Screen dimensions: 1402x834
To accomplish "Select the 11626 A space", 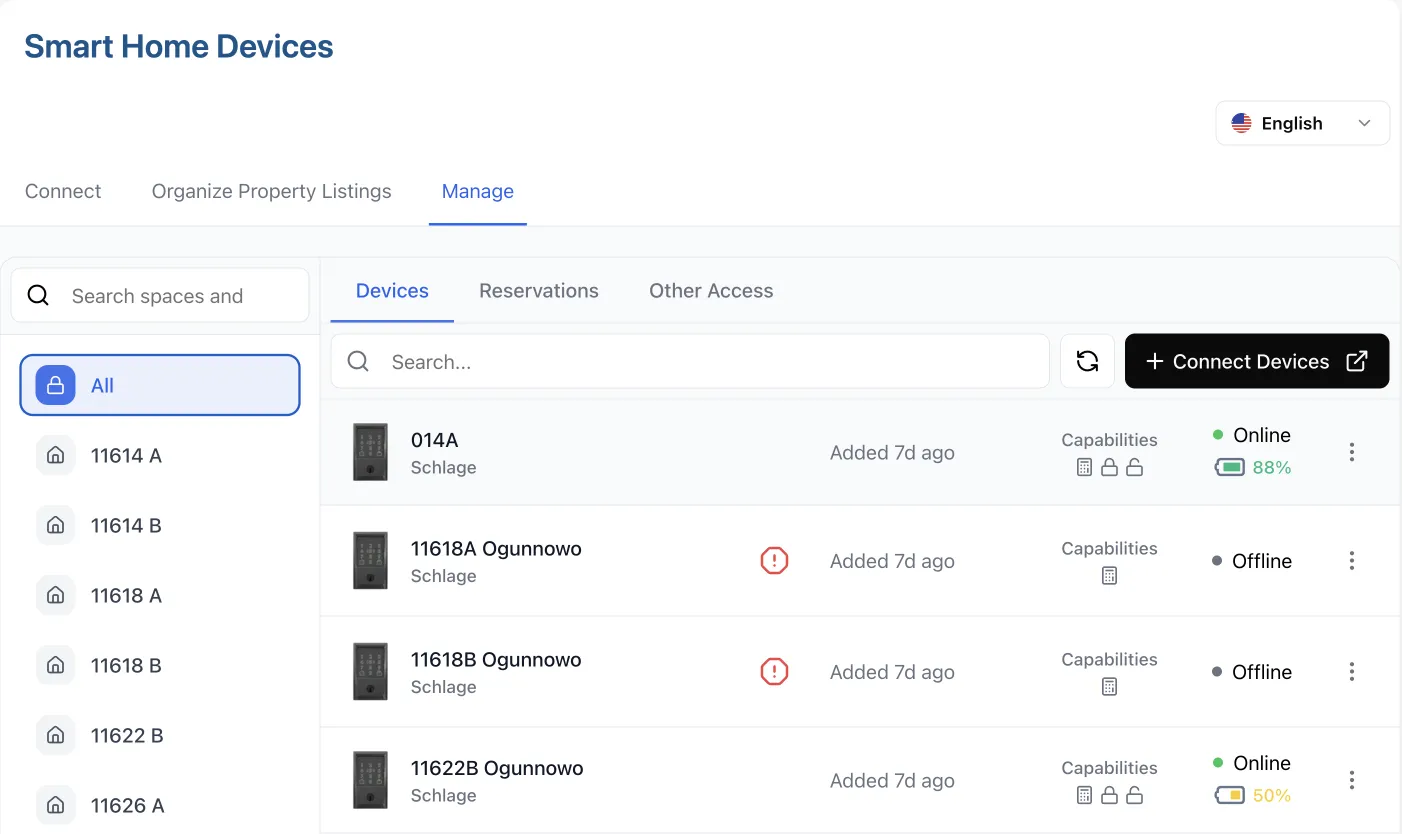I will 160,806.
